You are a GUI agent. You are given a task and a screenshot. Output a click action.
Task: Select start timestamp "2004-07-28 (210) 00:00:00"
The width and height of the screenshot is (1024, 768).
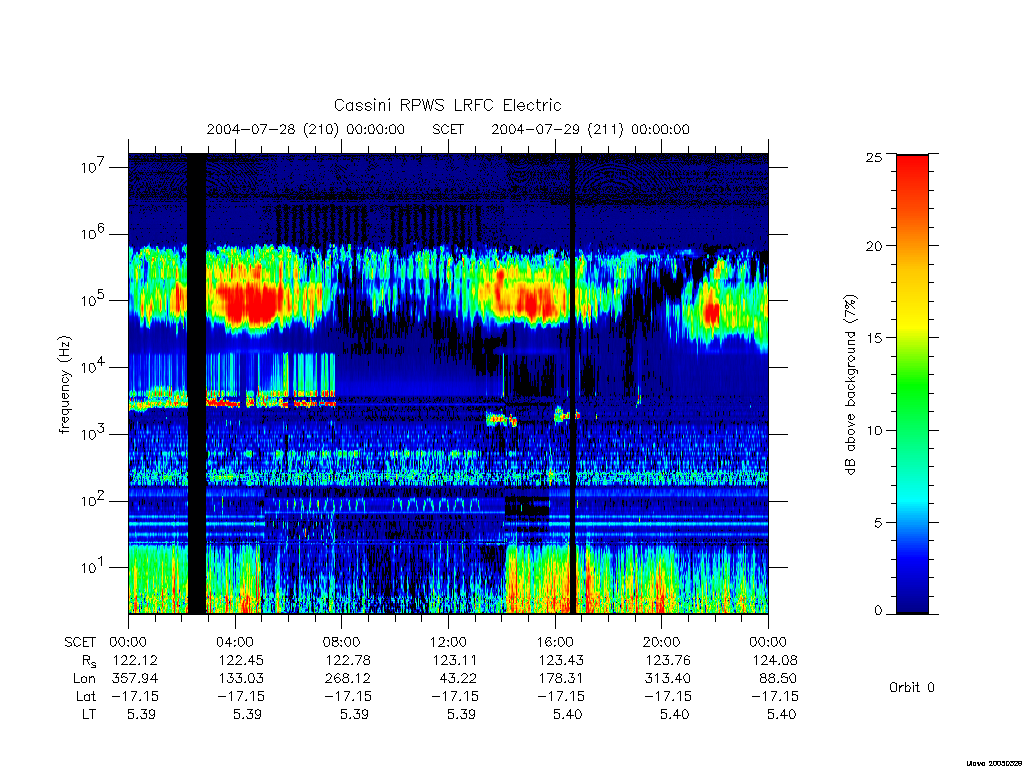pyautogui.click(x=306, y=129)
